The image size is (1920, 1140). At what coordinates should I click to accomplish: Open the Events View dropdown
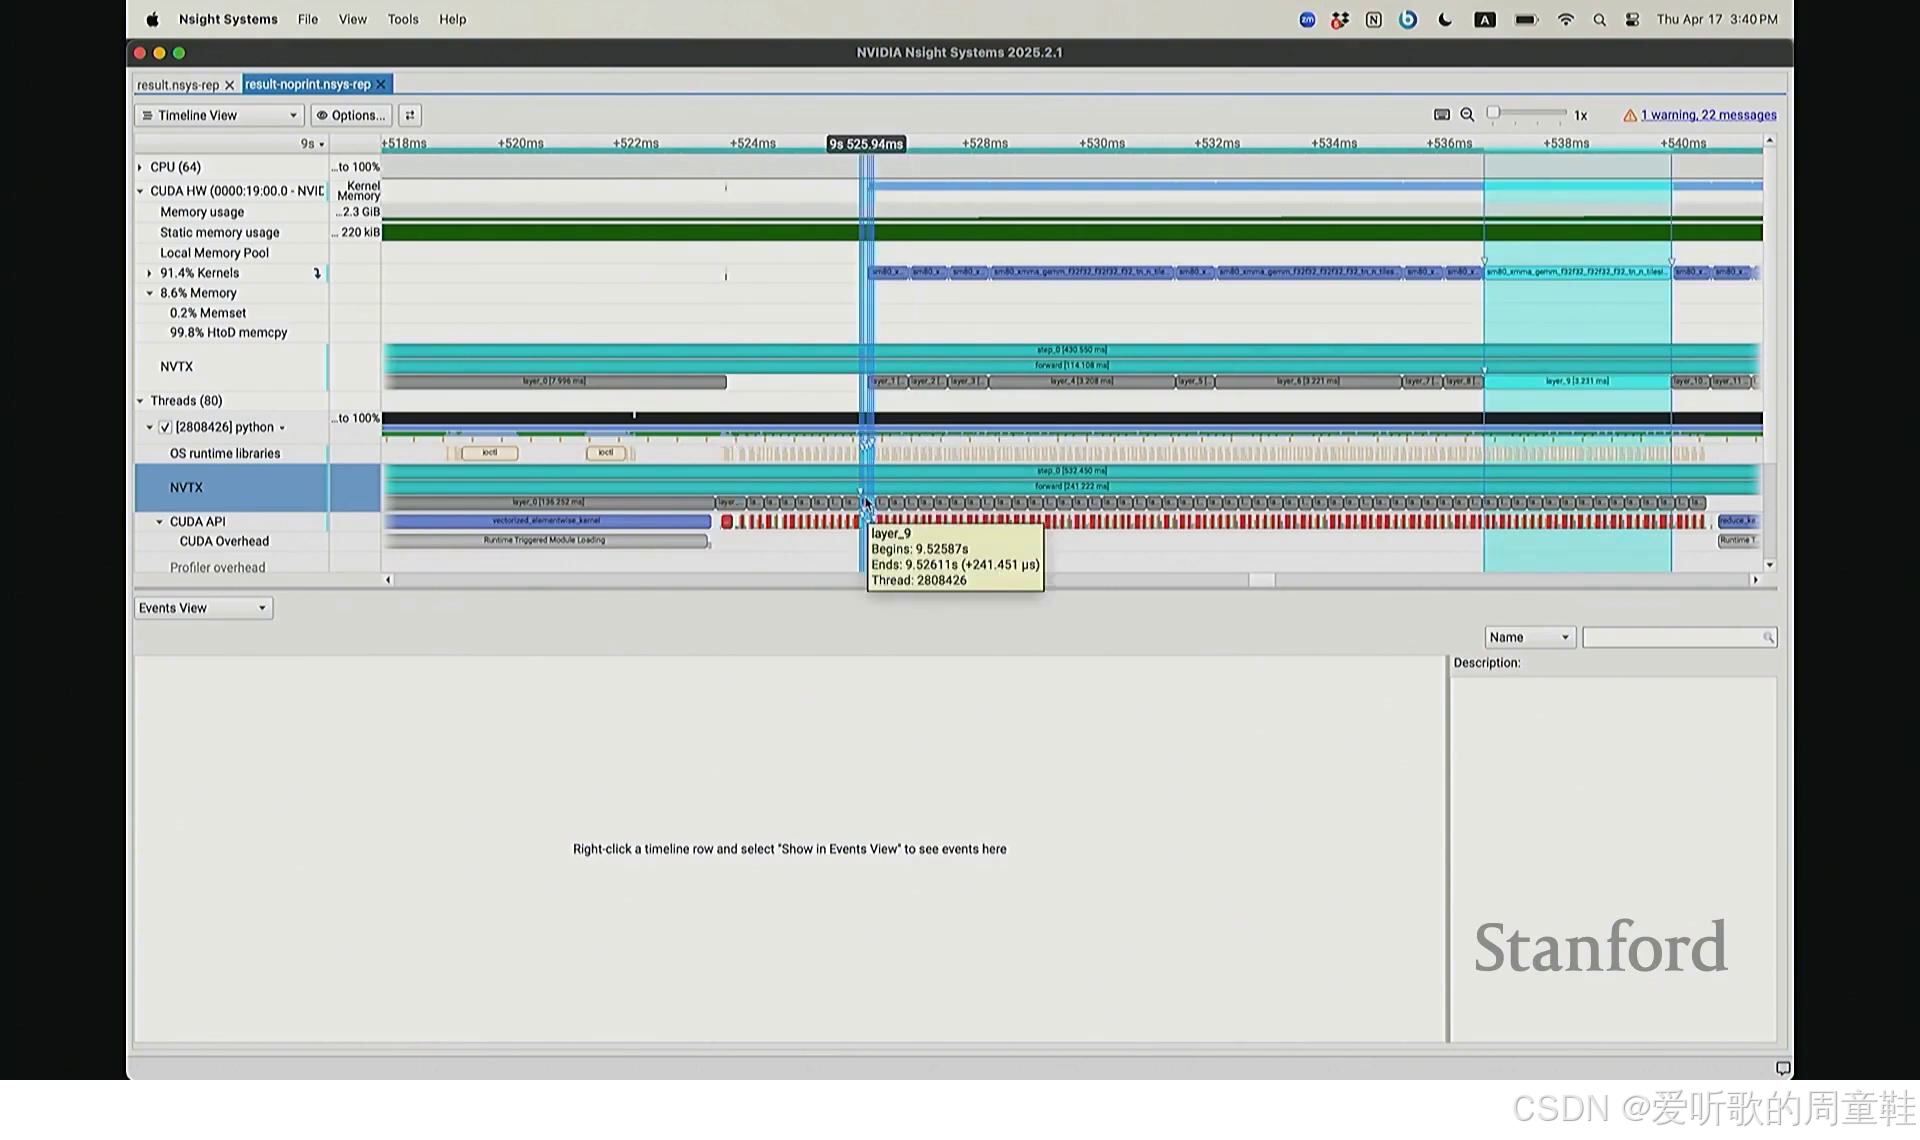click(x=203, y=608)
